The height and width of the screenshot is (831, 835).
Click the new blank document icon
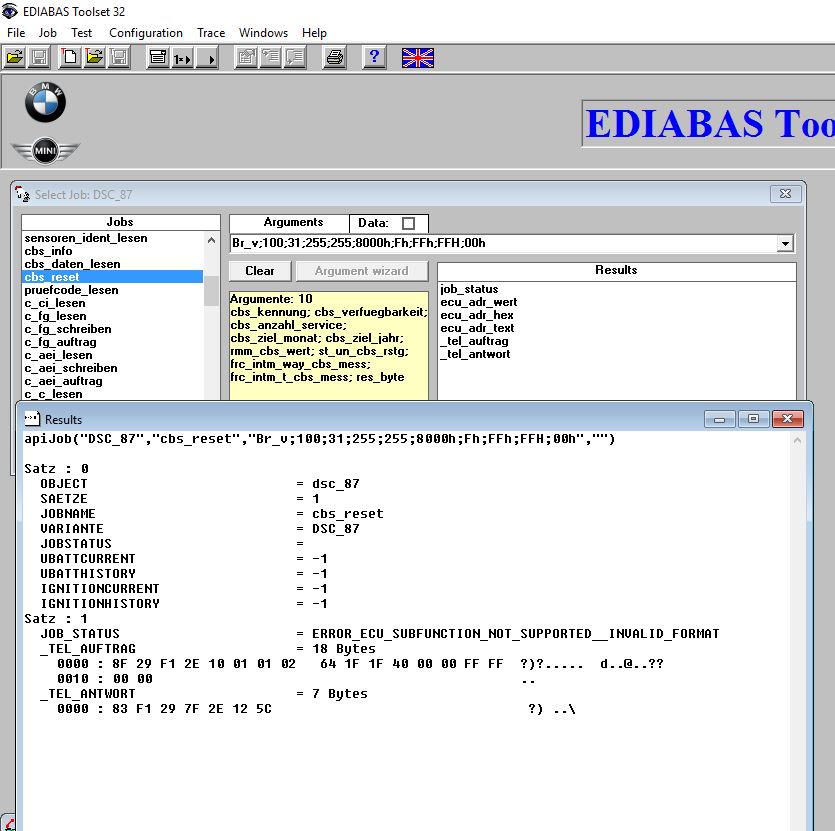coord(69,58)
